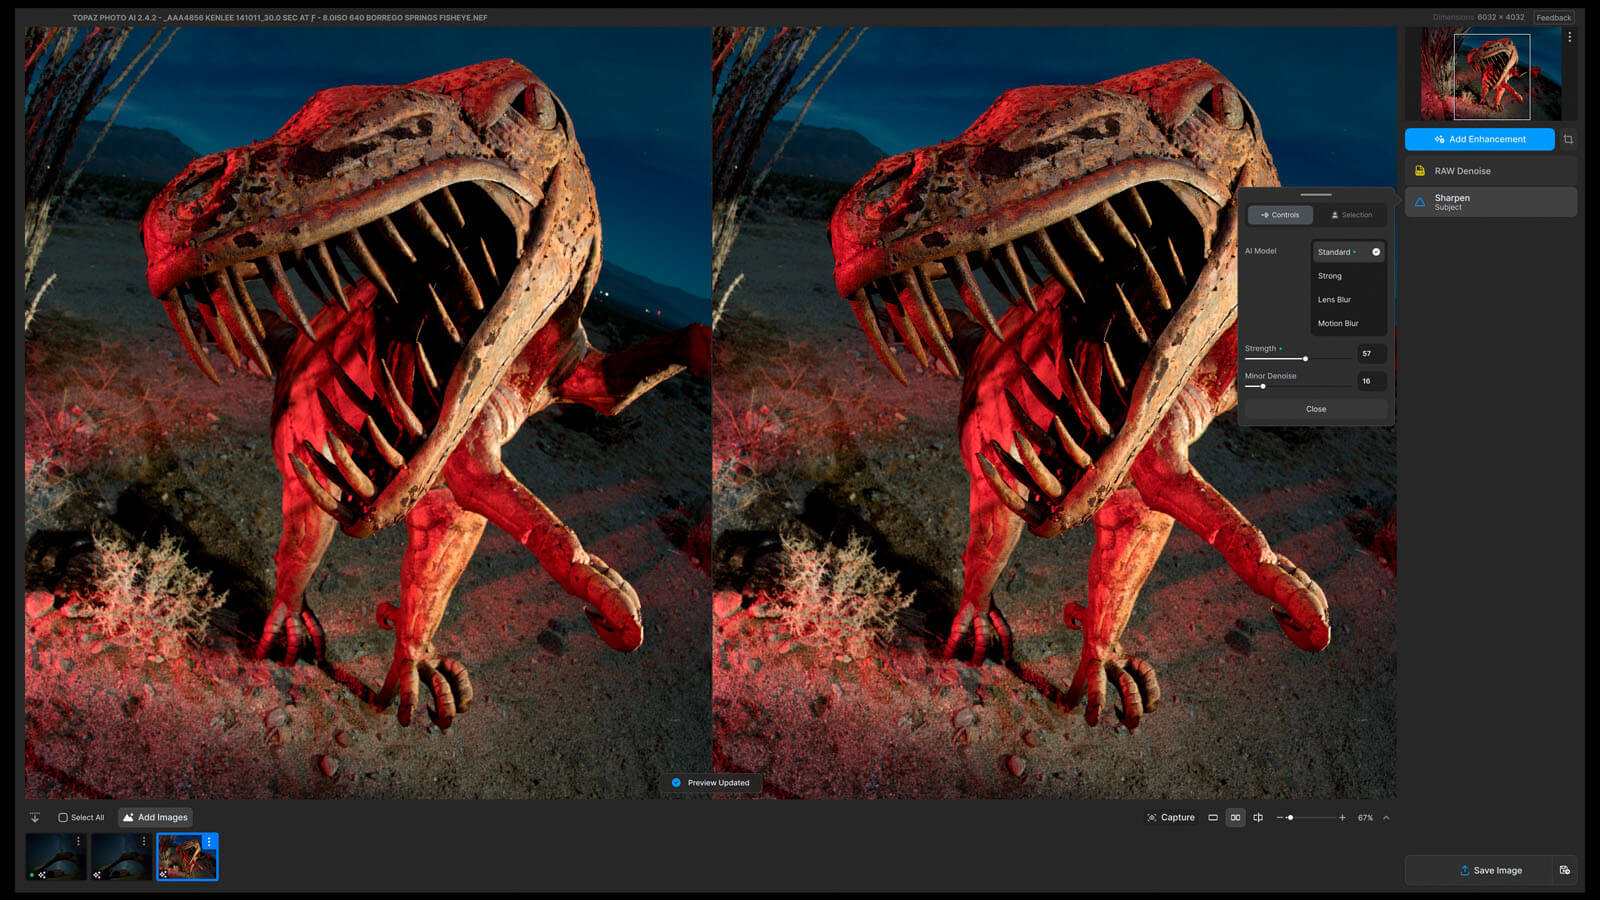Image resolution: width=1600 pixels, height=900 pixels.
Task: Open the selected dinosaur thumbnail's three-dot menu
Action: coord(209,842)
